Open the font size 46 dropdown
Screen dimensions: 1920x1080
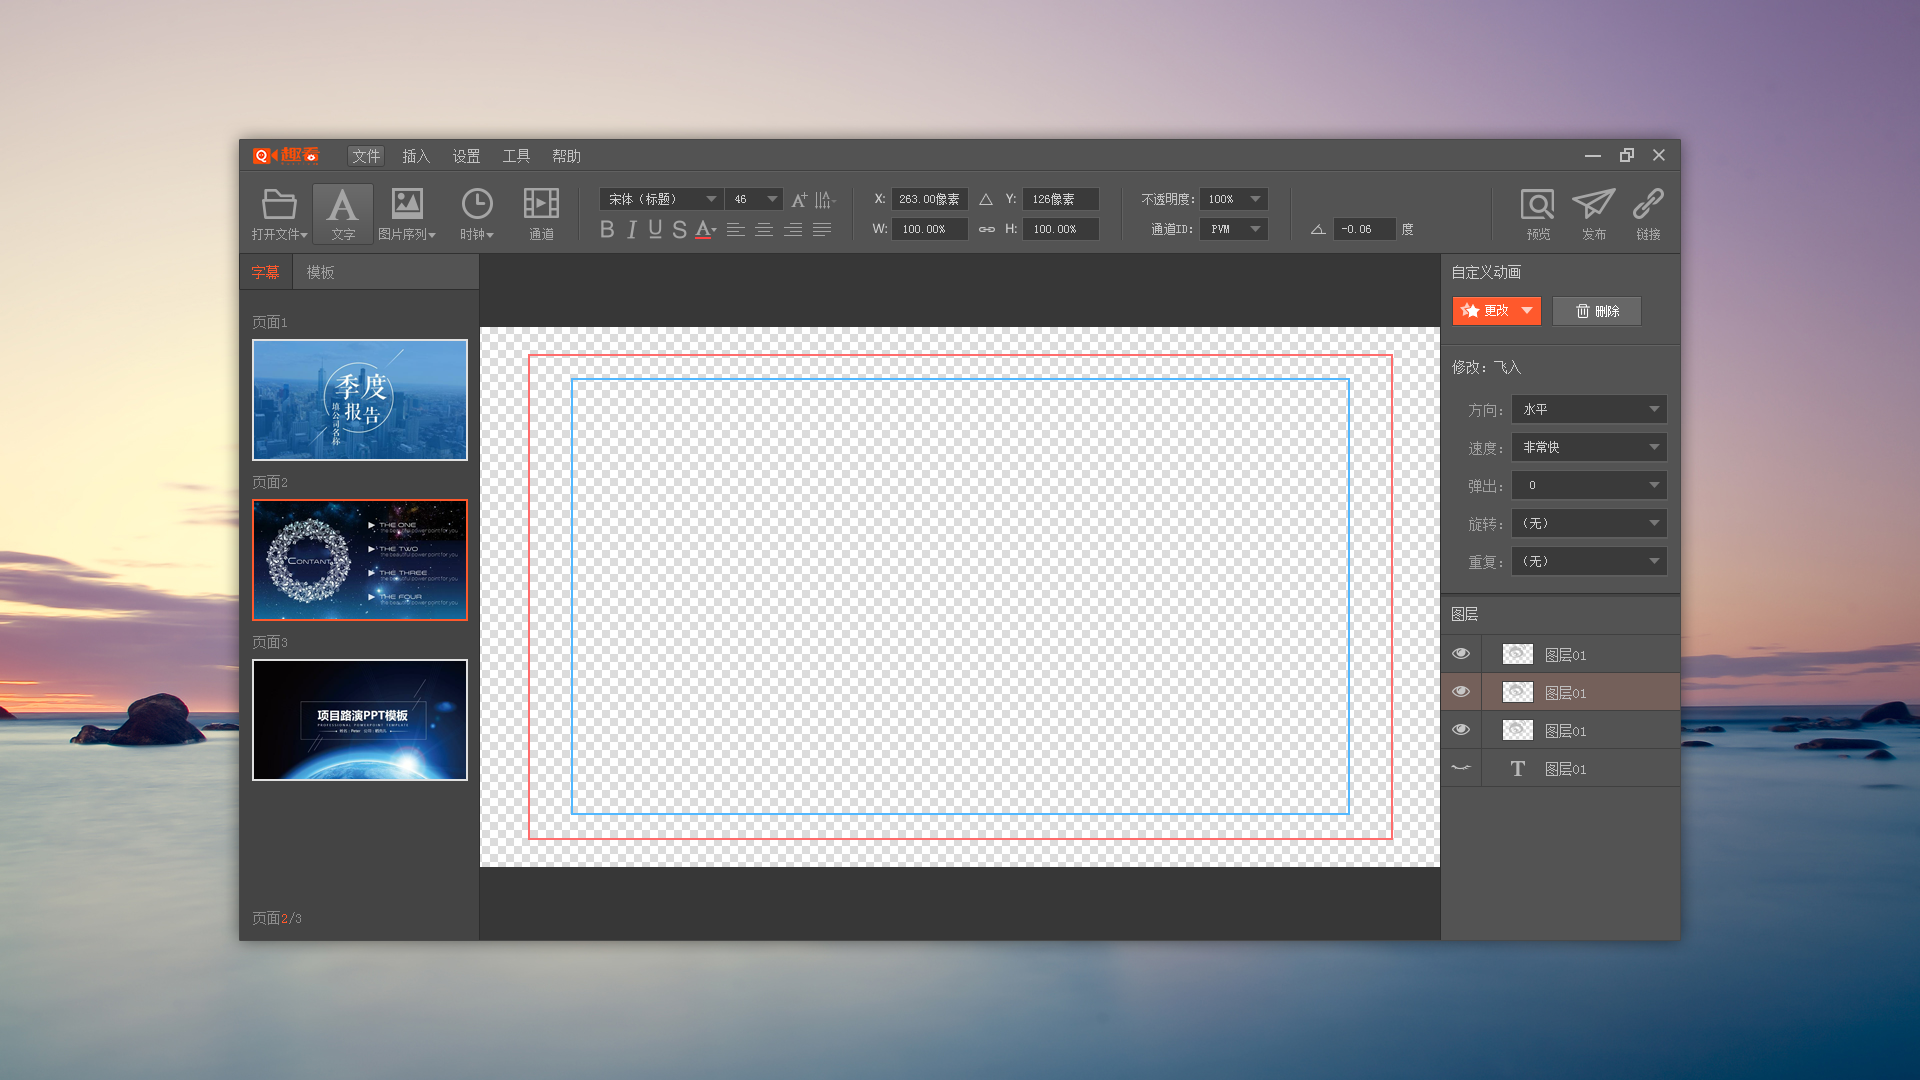(x=754, y=199)
